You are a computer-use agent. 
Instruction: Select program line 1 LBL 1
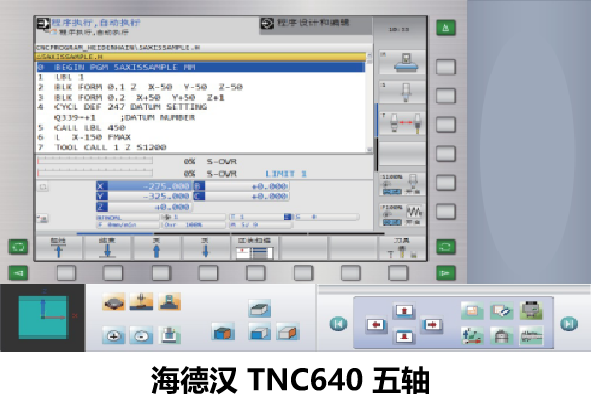pos(201,77)
